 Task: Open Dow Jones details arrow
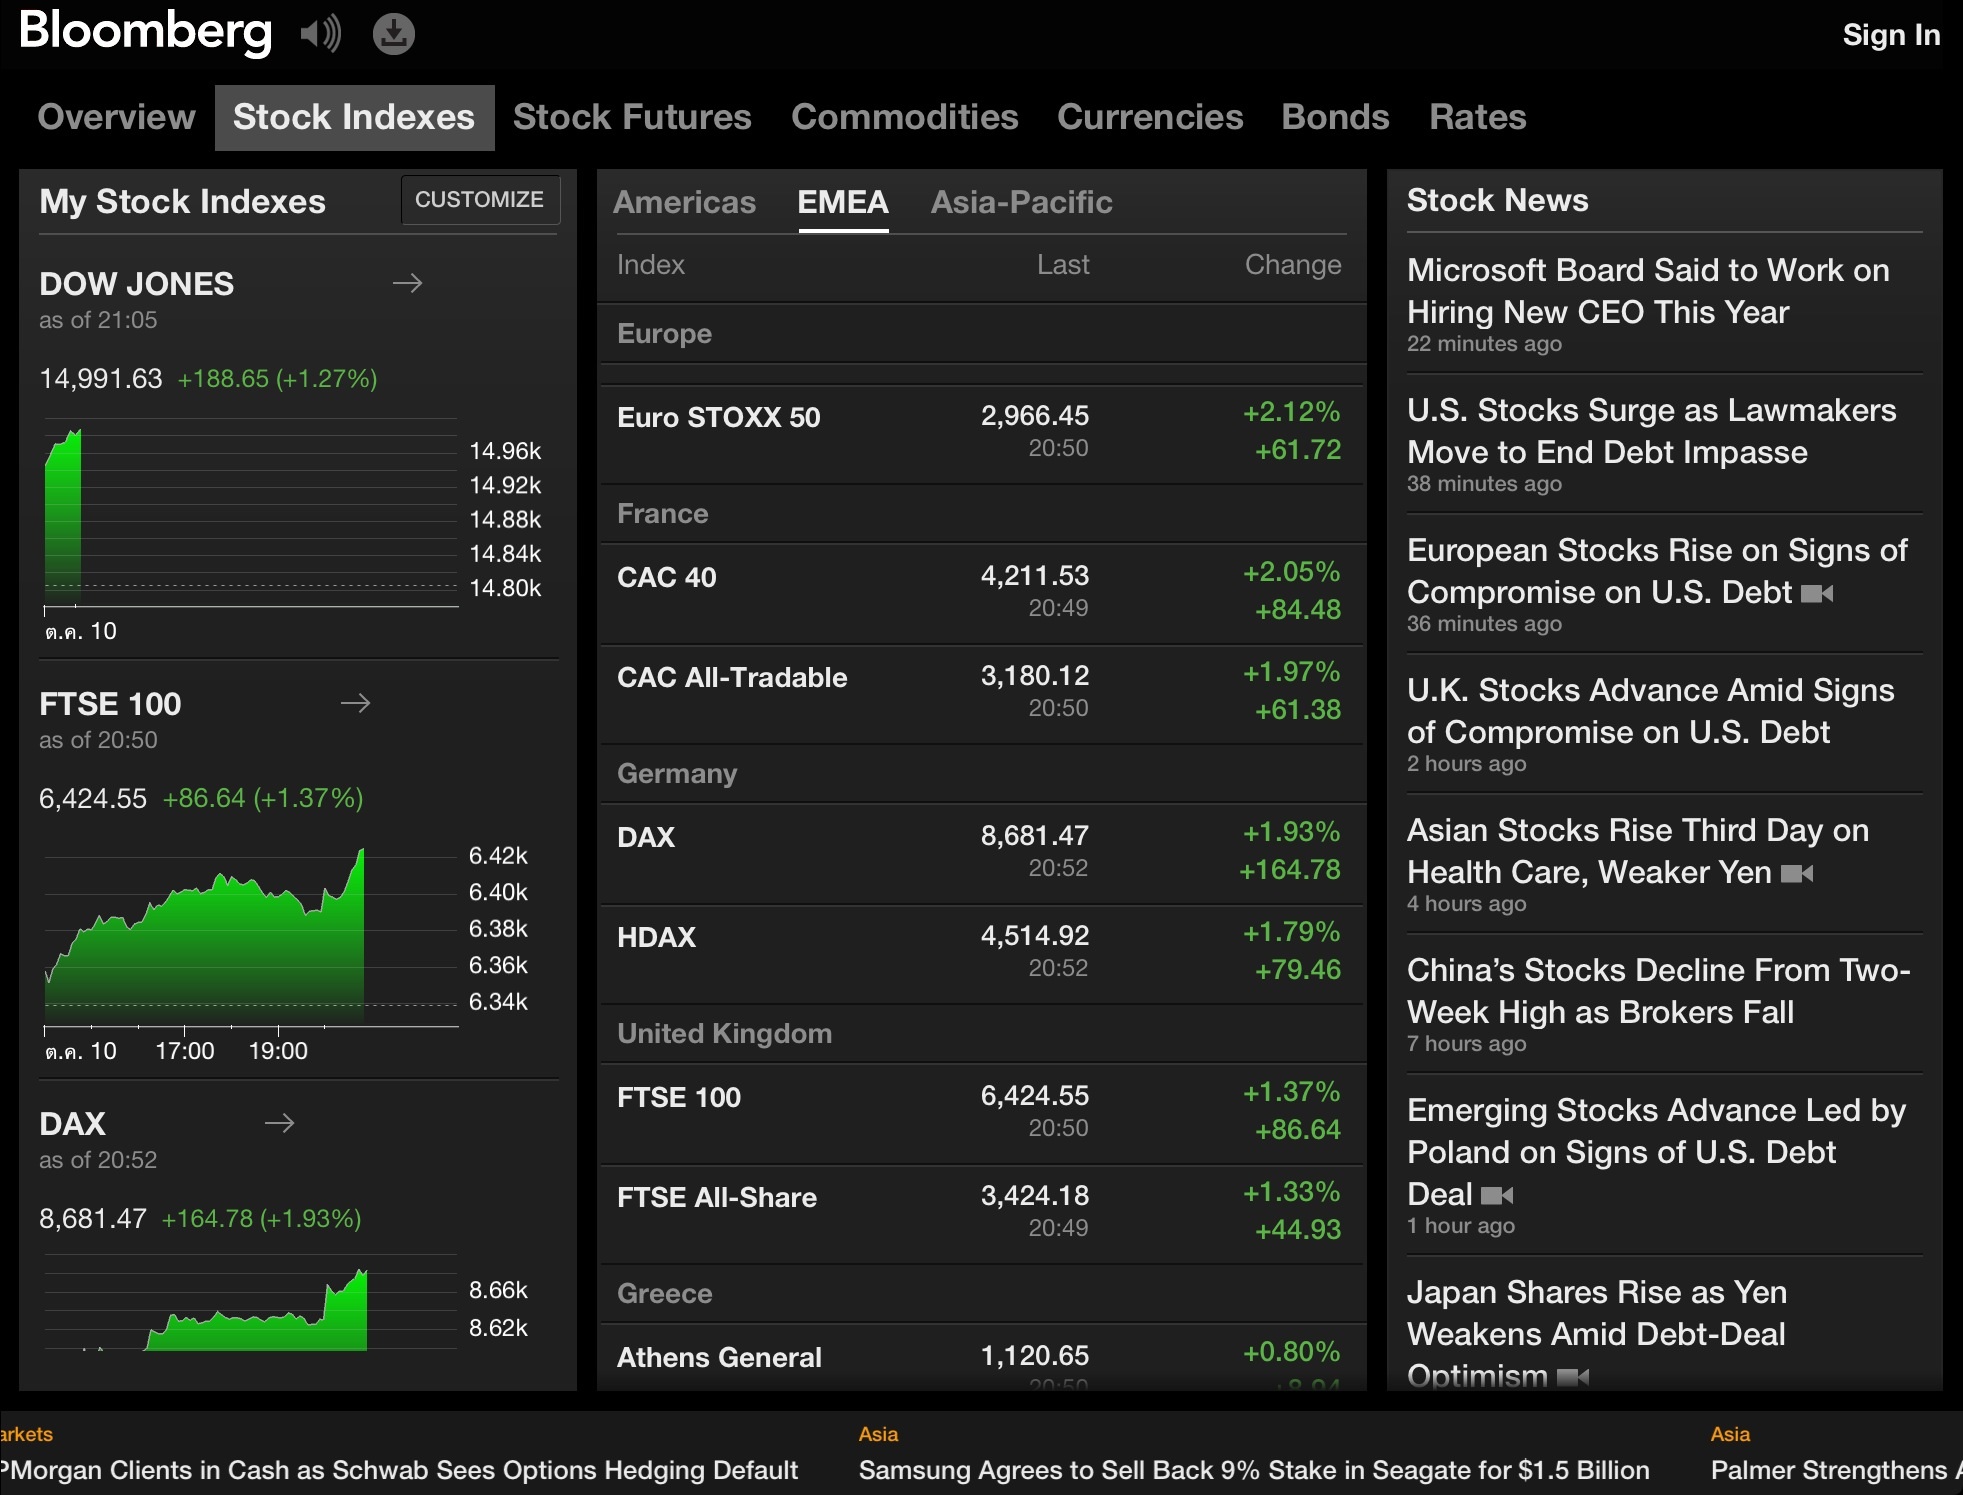coord(407,283)
